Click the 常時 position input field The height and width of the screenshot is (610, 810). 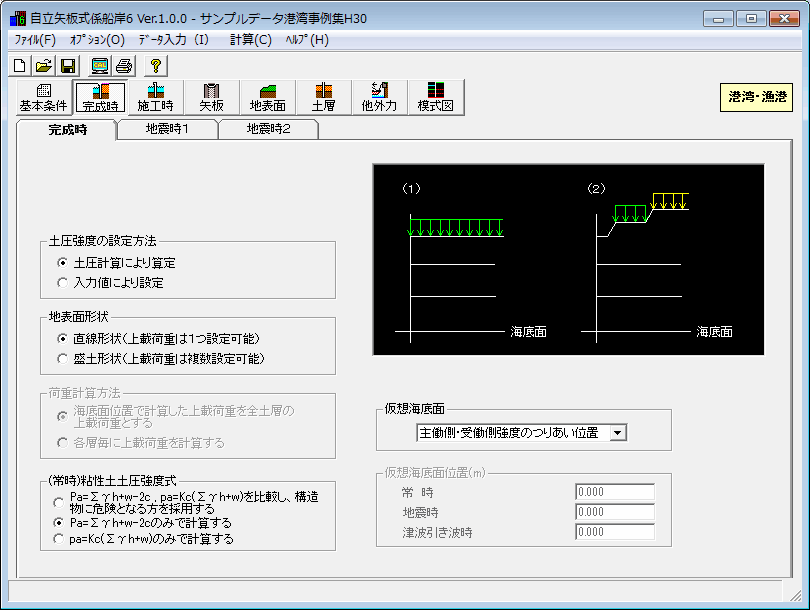tap(615, 492)
